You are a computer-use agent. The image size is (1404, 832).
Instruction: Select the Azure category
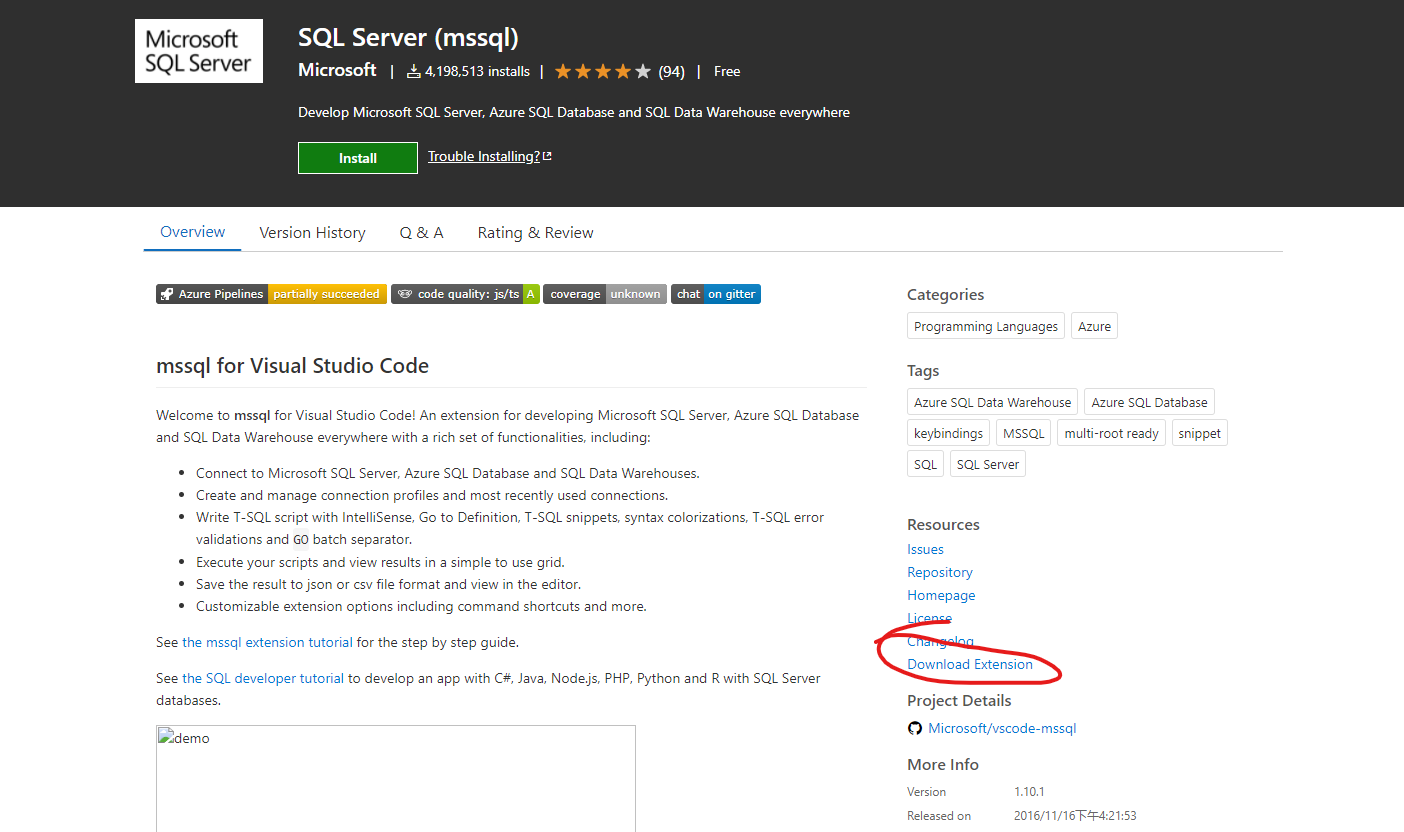coord(1094,326)
